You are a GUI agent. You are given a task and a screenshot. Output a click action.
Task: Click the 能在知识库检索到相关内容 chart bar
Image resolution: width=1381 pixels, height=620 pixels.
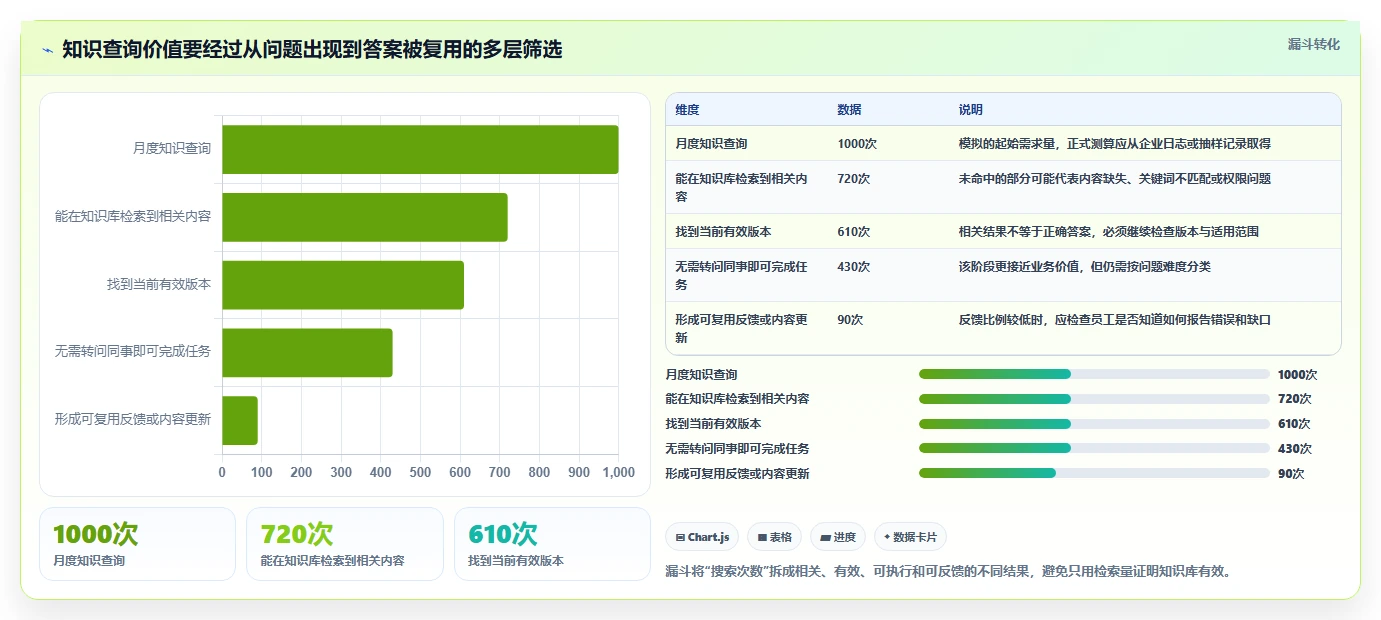point(365,217)
